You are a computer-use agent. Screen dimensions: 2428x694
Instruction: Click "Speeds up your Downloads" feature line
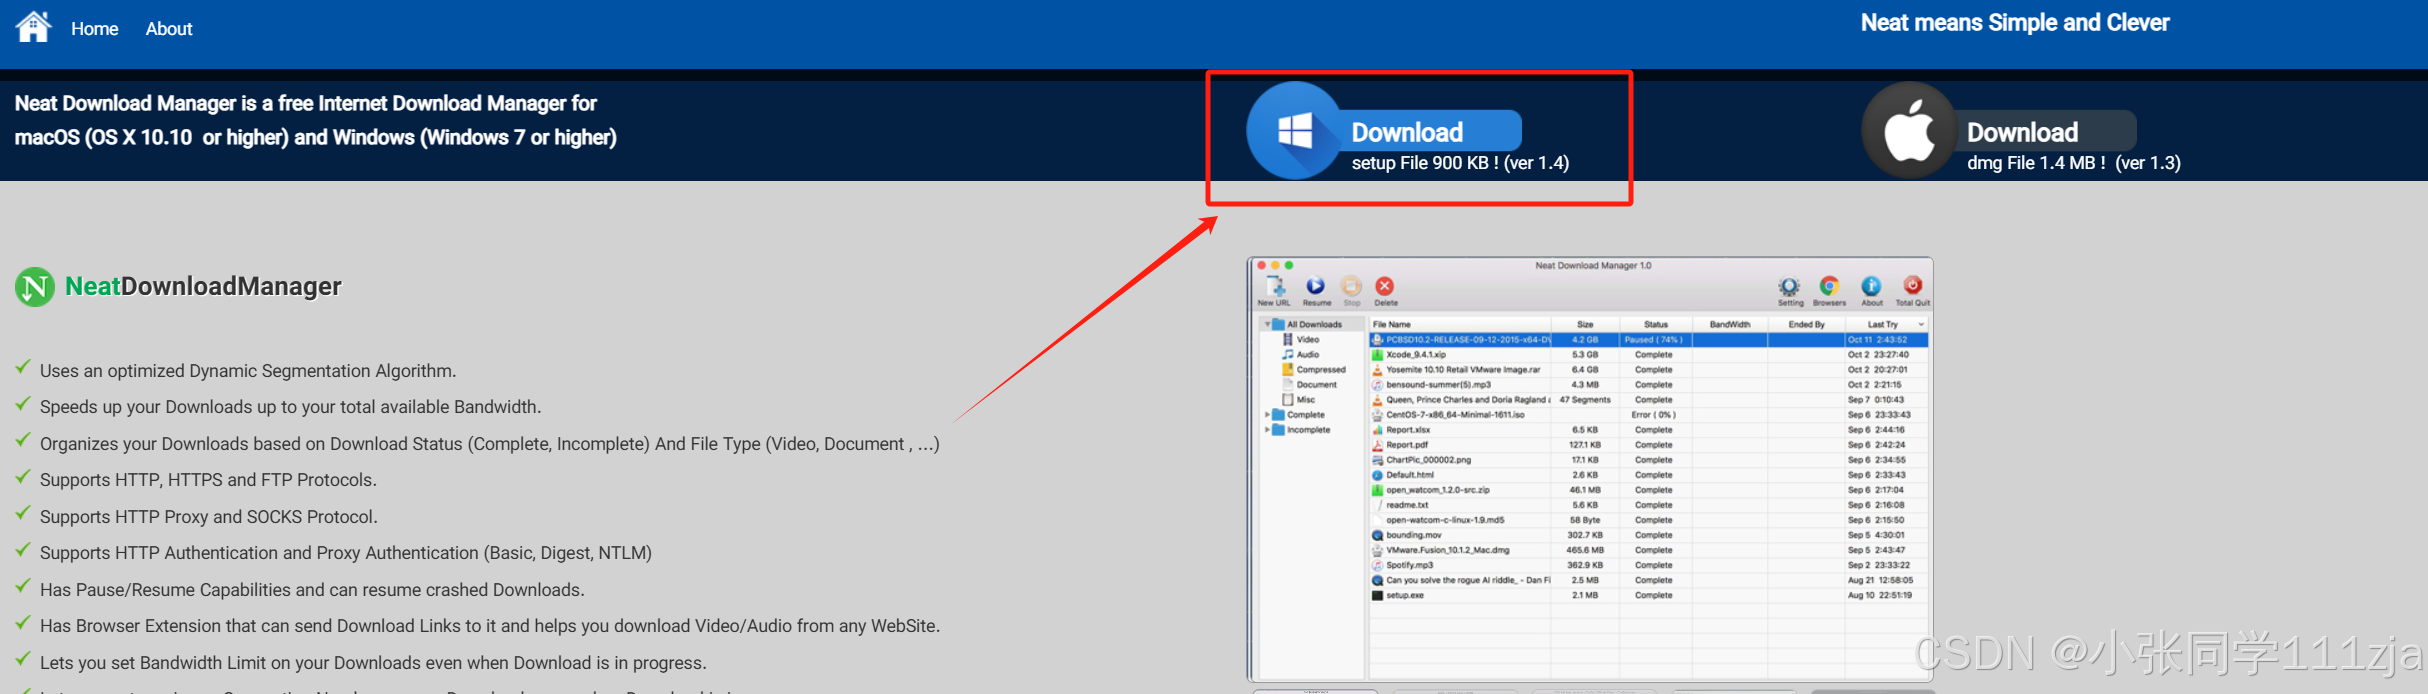pyautogui.click(x=290, y=407)
